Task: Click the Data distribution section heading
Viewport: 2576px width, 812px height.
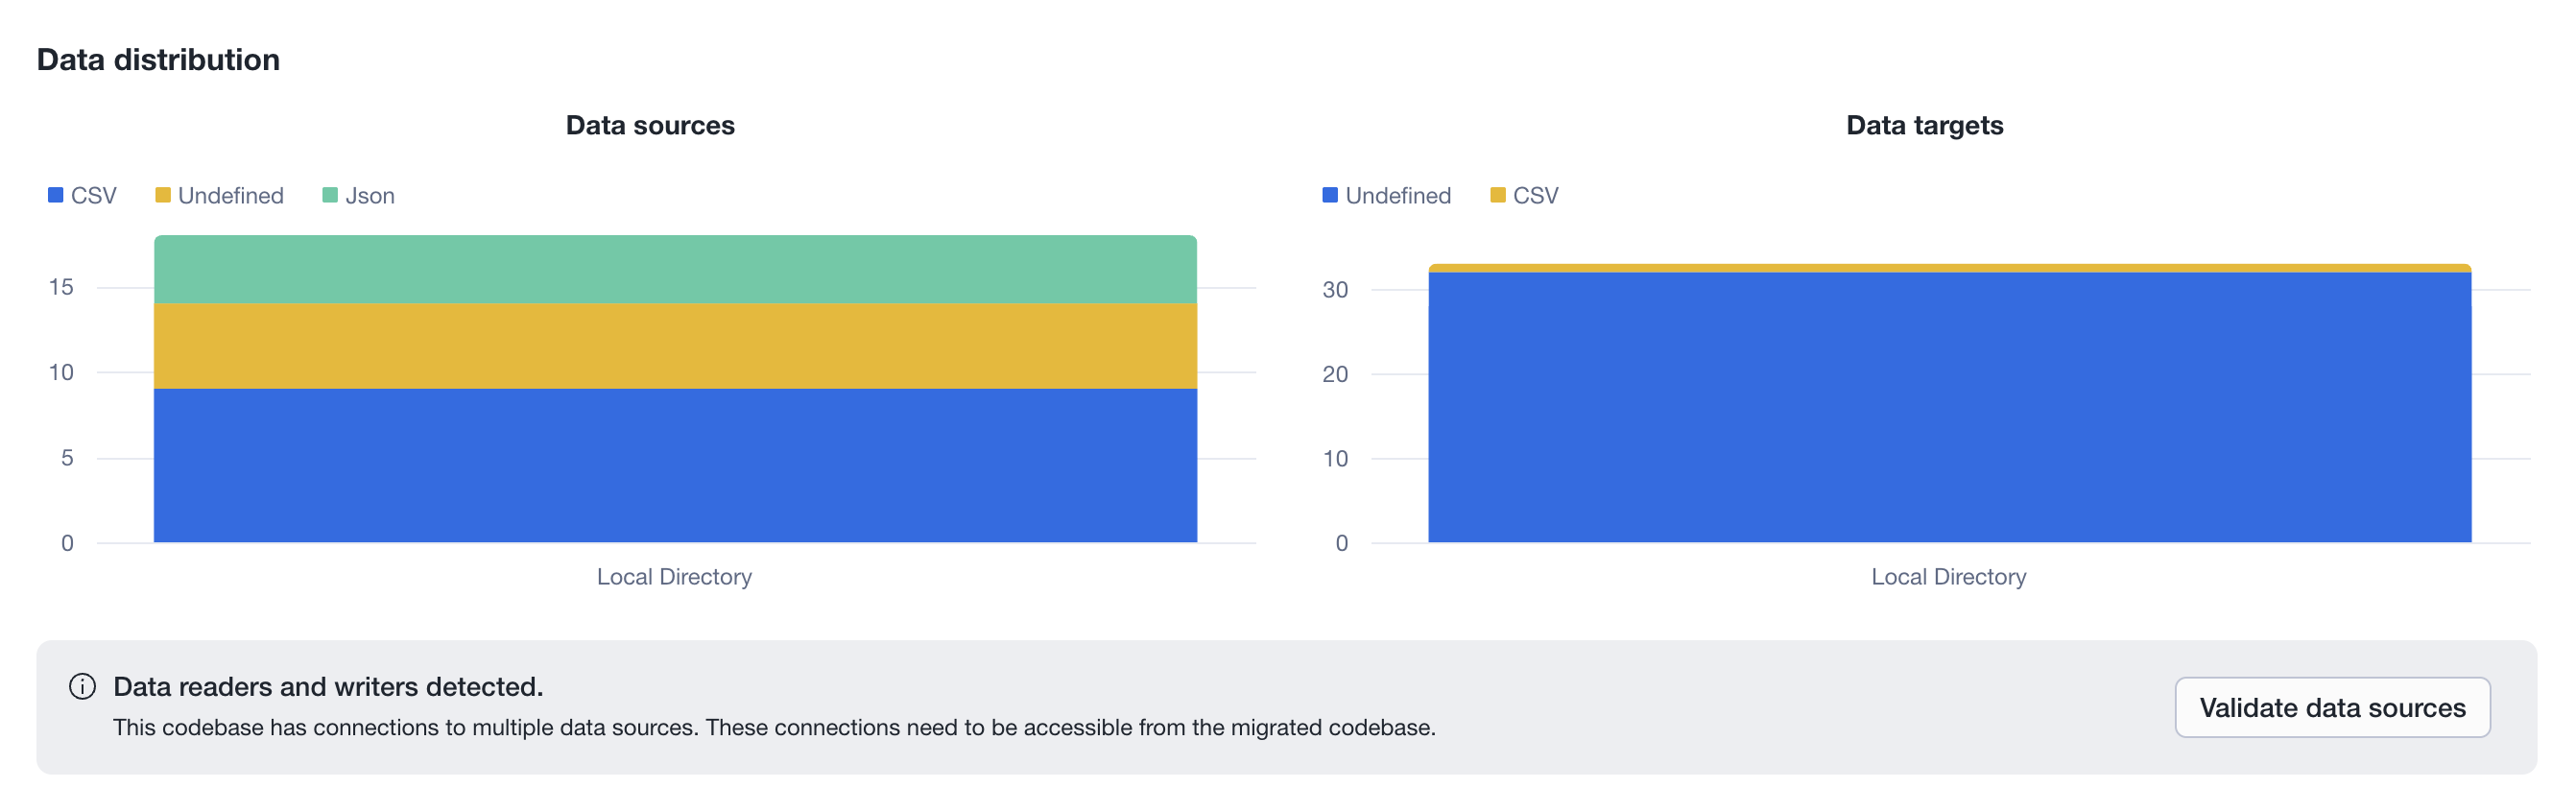Action: 158,59
